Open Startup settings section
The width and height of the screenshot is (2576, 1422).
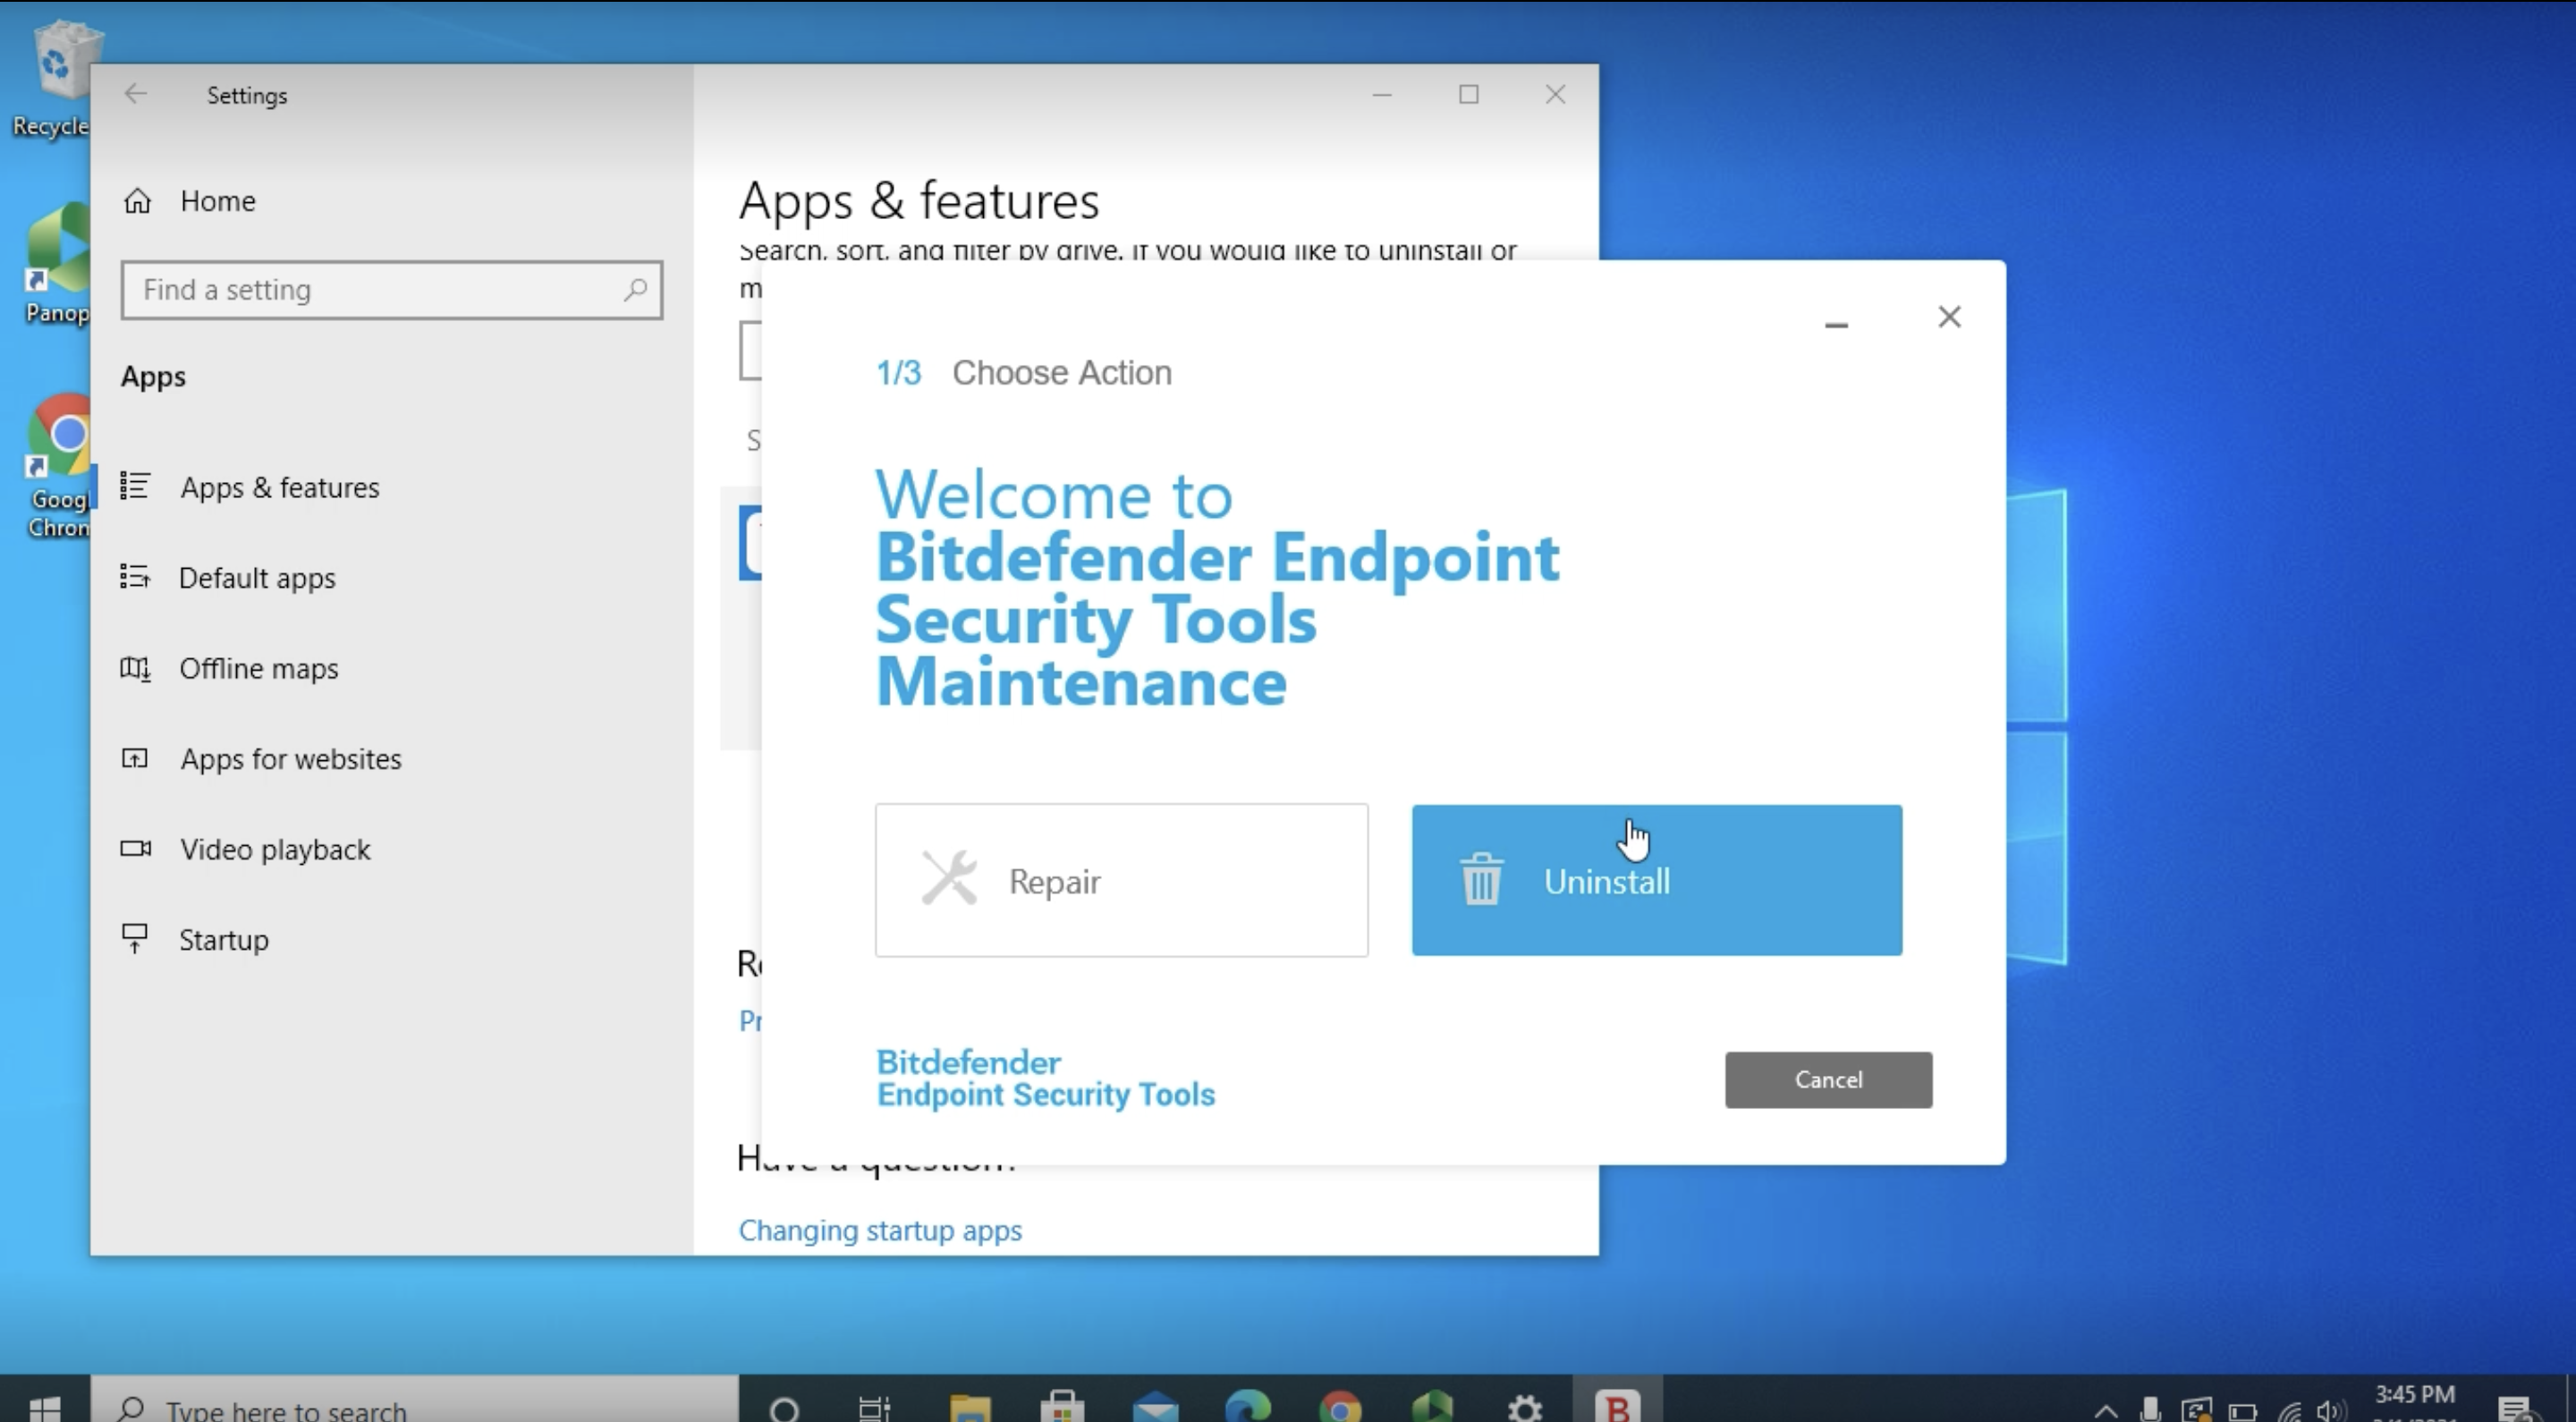pos(225,939)
